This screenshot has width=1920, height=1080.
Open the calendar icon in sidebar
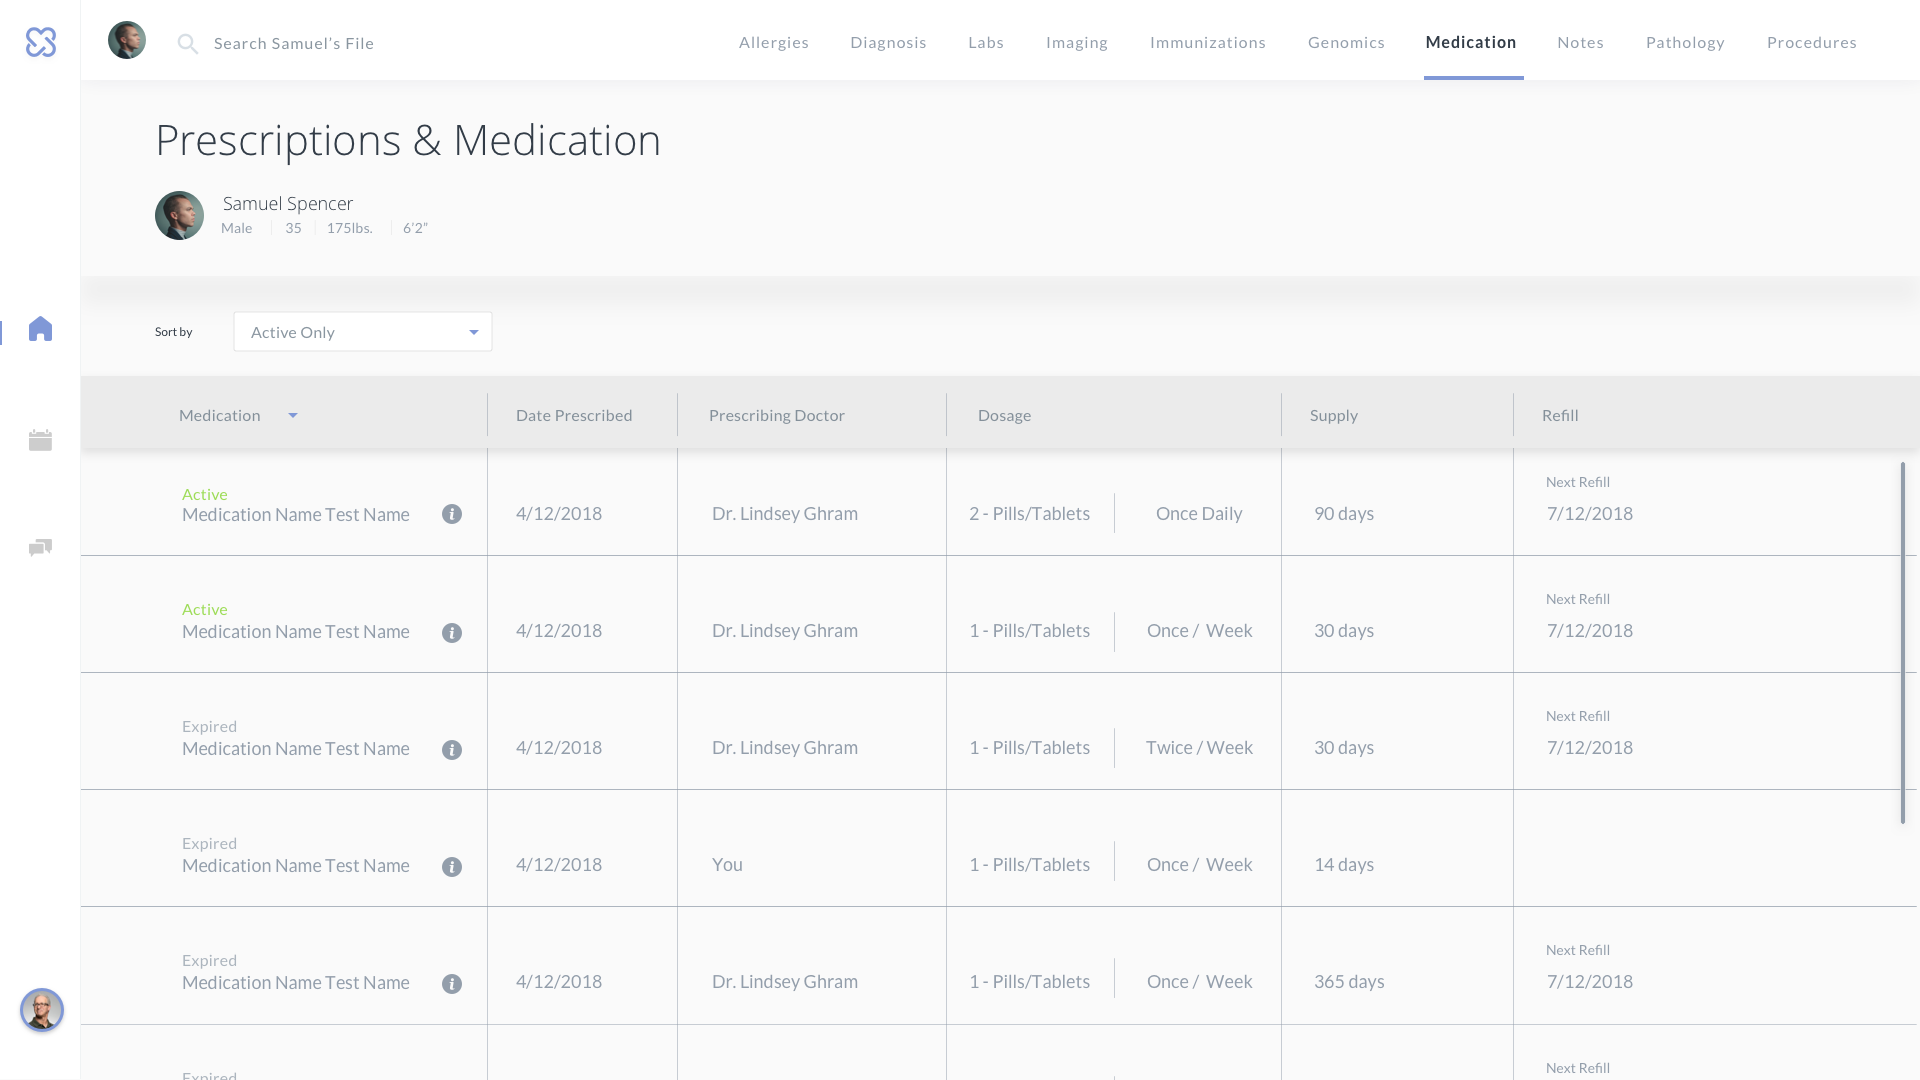pos(40,440)
